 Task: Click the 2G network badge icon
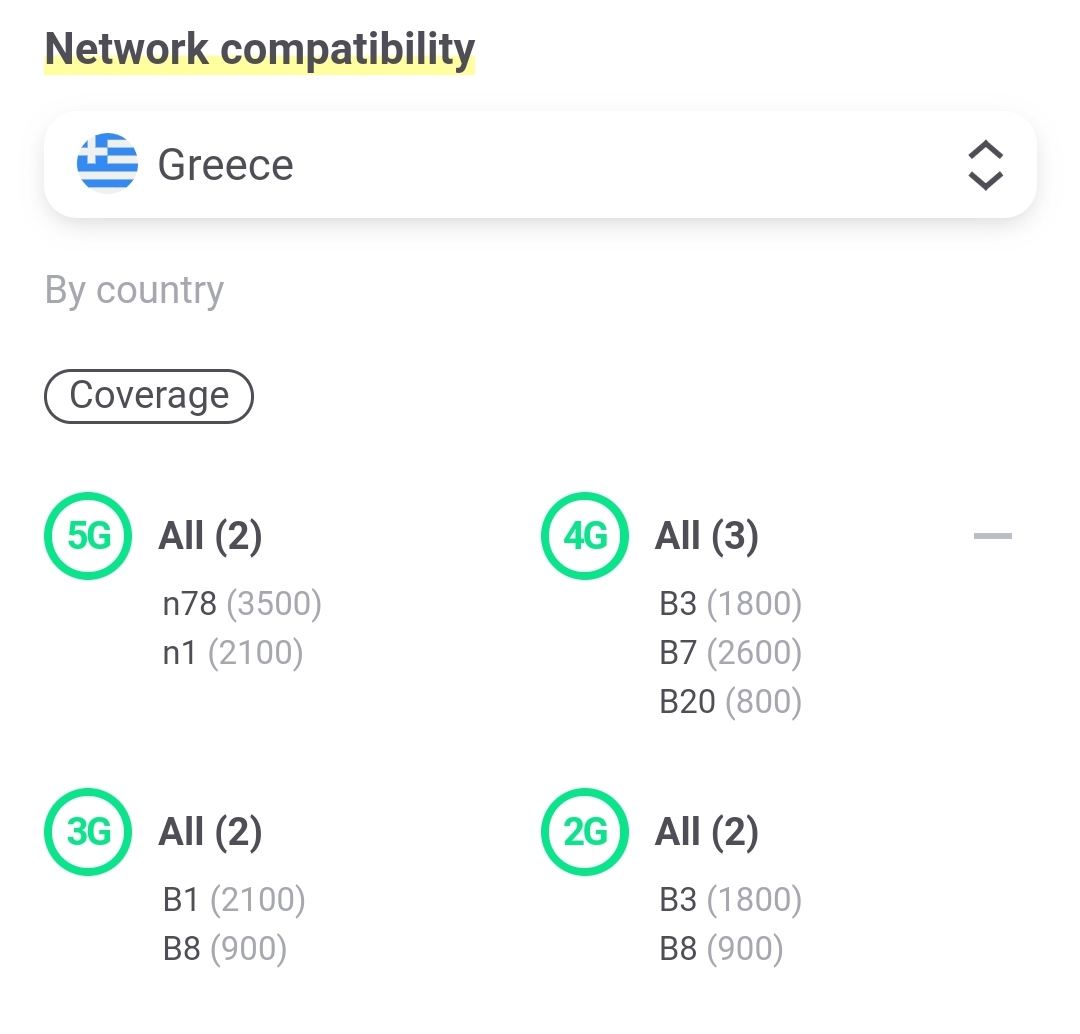point(585,832)
